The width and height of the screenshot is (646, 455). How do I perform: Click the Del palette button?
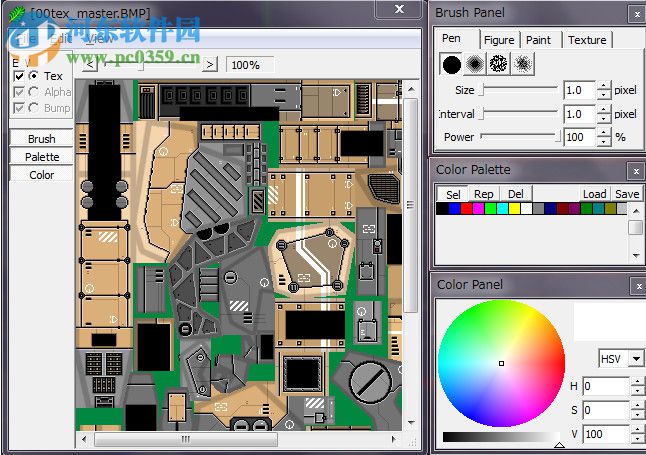[516, 194]
